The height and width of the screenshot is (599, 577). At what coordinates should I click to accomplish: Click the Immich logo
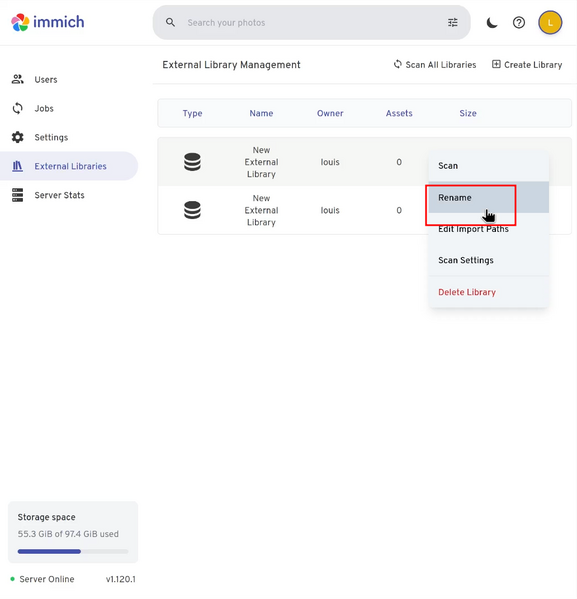(x=47, y=22)
